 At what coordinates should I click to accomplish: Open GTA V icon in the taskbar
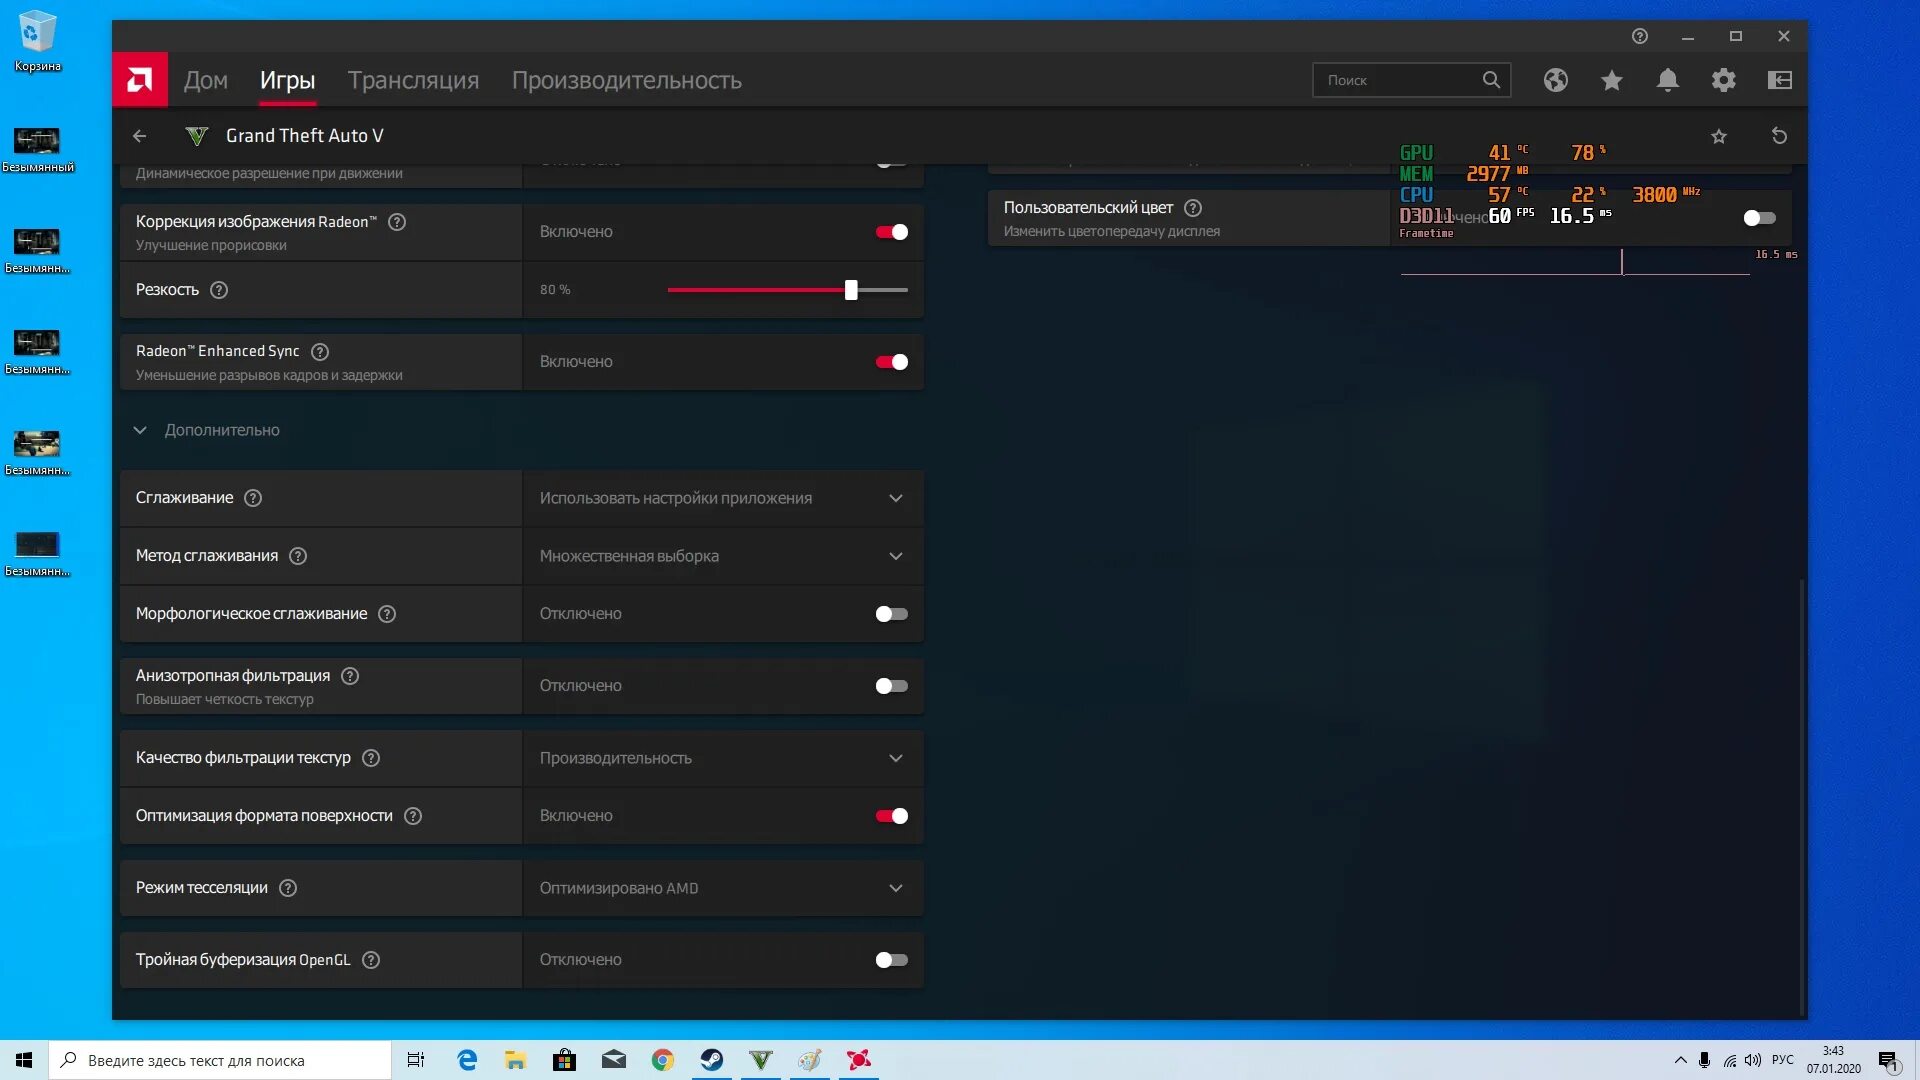pyautogui.click(x=761, y=1060)
